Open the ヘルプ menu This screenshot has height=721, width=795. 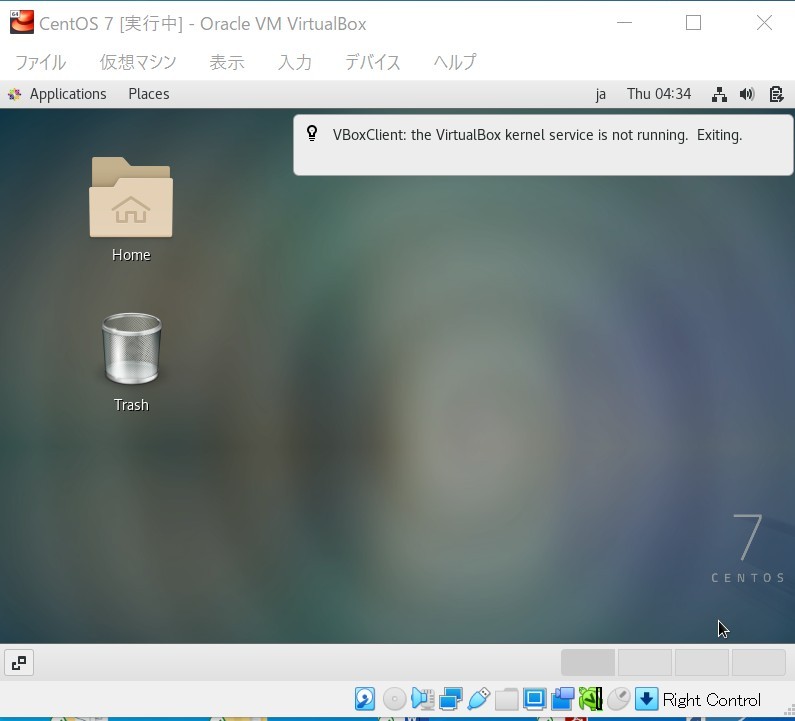coord(455,62)
